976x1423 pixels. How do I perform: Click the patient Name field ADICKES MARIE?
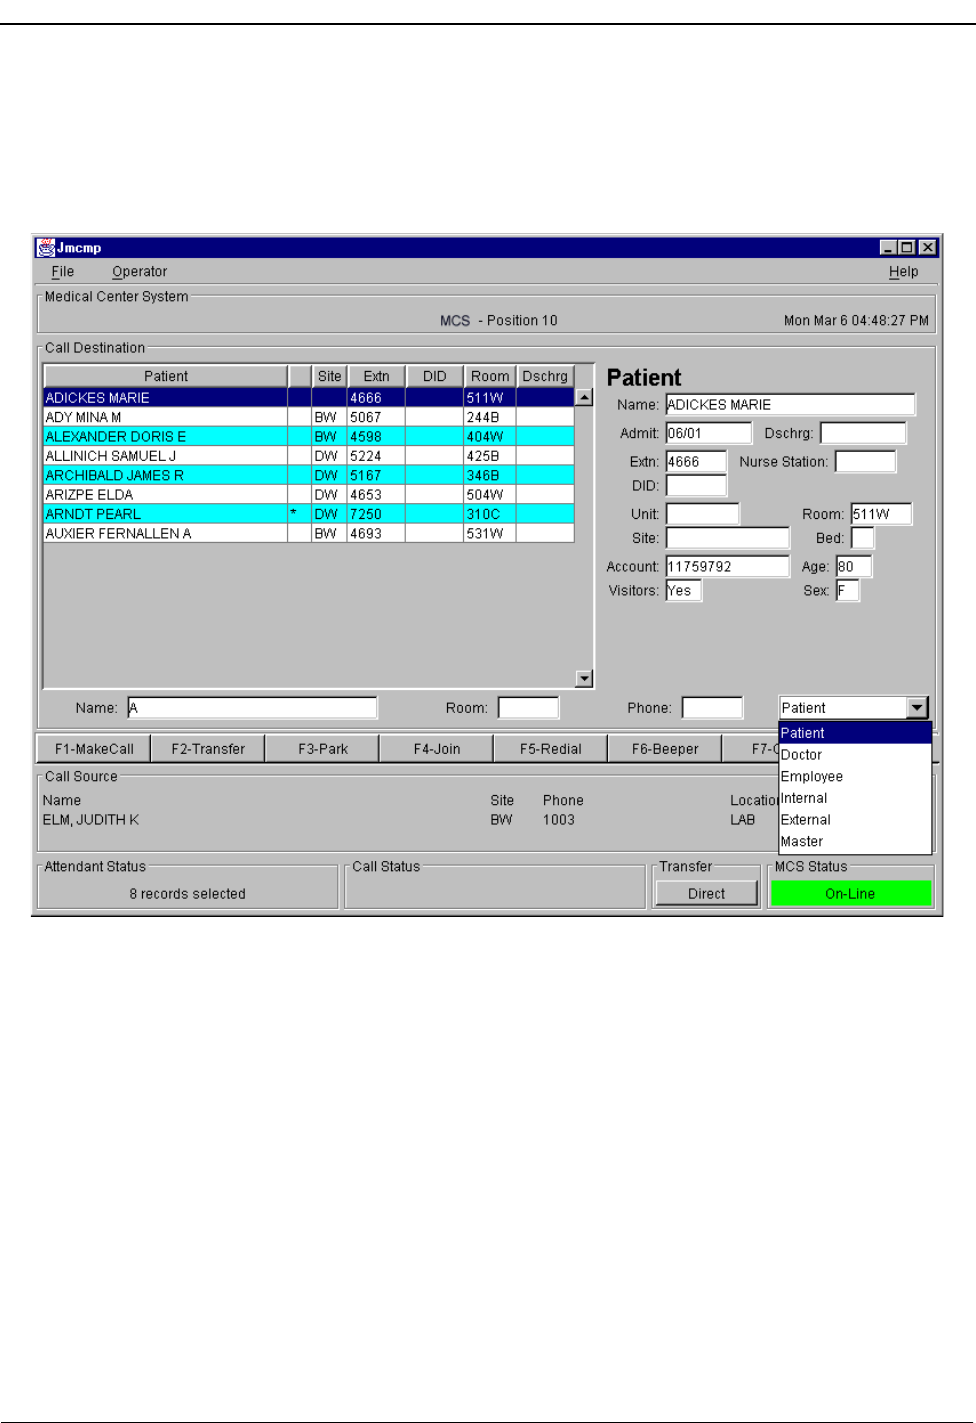(x=790, y=404)
